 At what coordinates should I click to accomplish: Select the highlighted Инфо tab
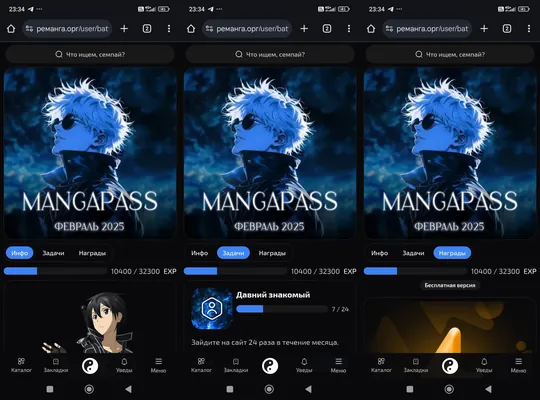20,253
